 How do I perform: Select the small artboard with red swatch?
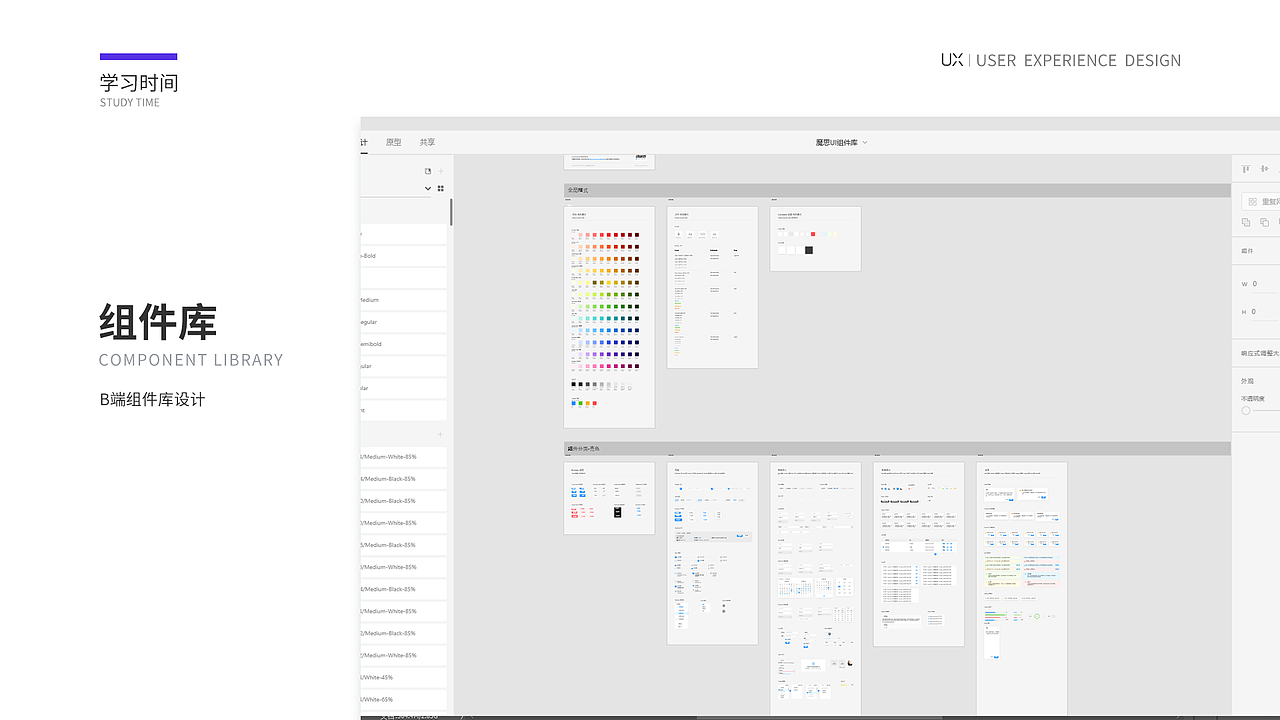click(x=815, y=238)
